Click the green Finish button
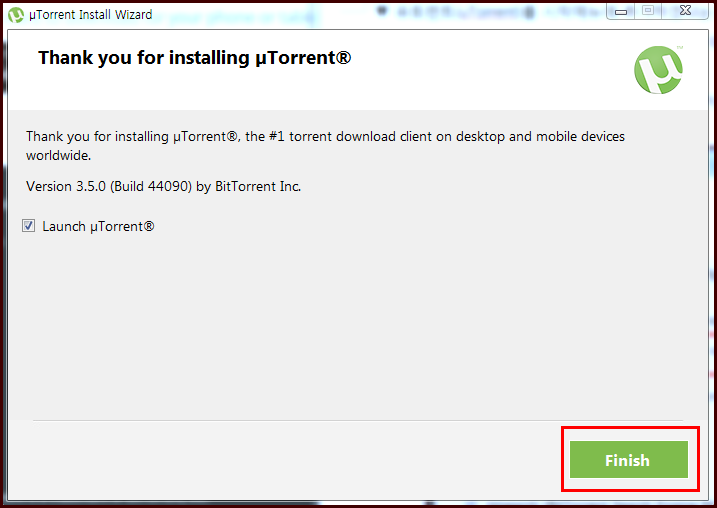The width and height of the screenshot is (717, 508). [629, 460]
